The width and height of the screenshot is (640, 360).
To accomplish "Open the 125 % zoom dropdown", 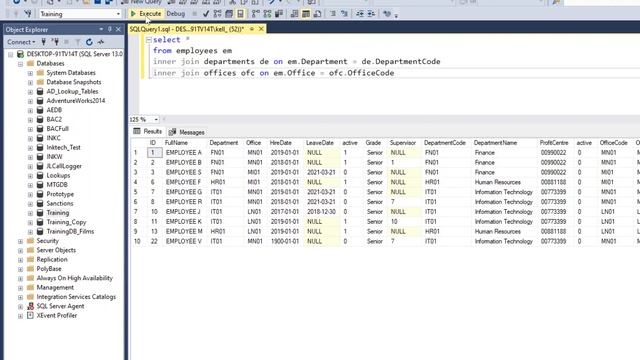I will pos(156,120).
